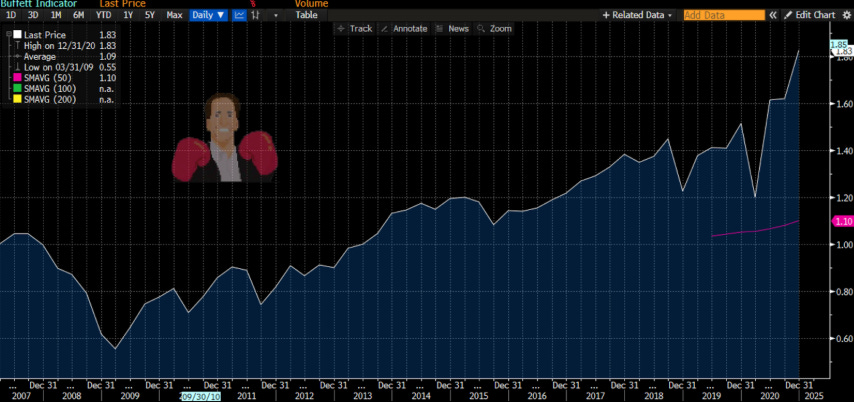Viewport: 854px width, 402px height.
Task: Set range to 5Y
Action: pos(150,15)
